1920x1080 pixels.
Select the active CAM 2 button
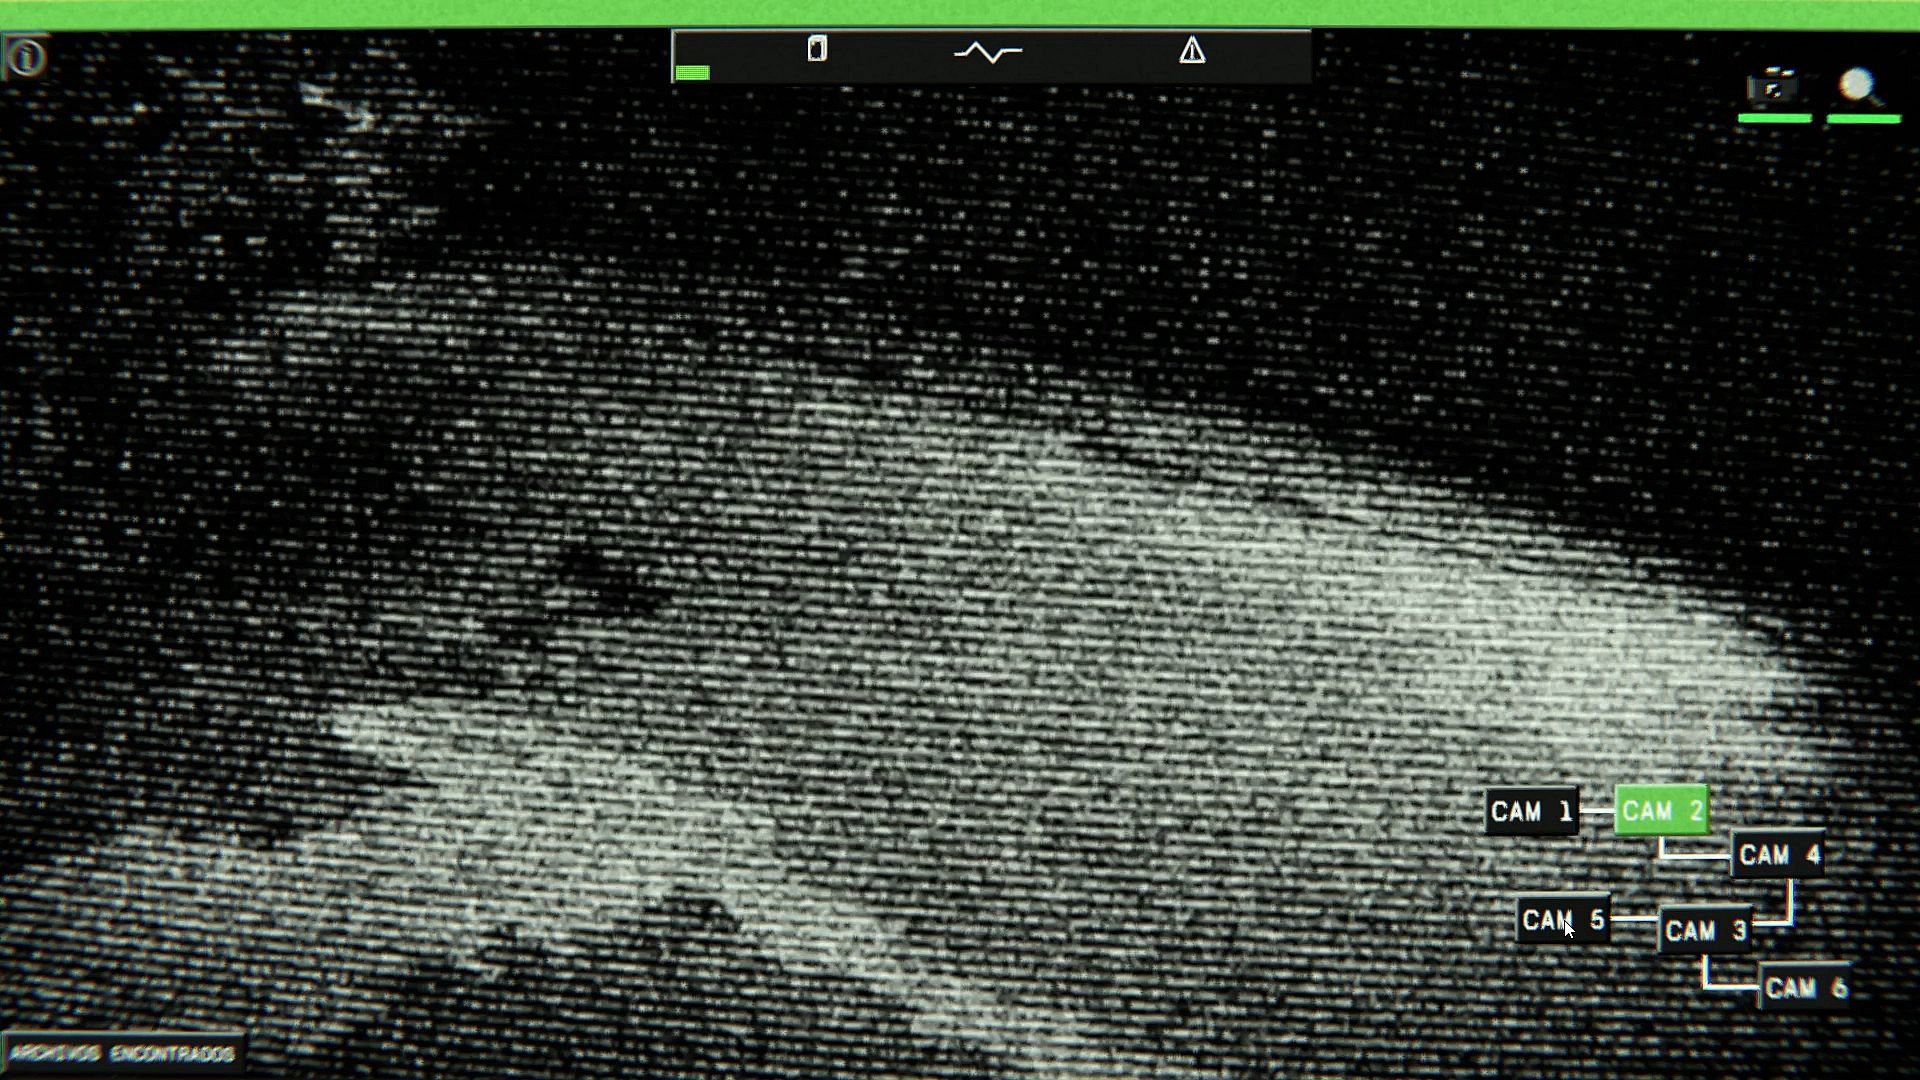point(1661,811)
